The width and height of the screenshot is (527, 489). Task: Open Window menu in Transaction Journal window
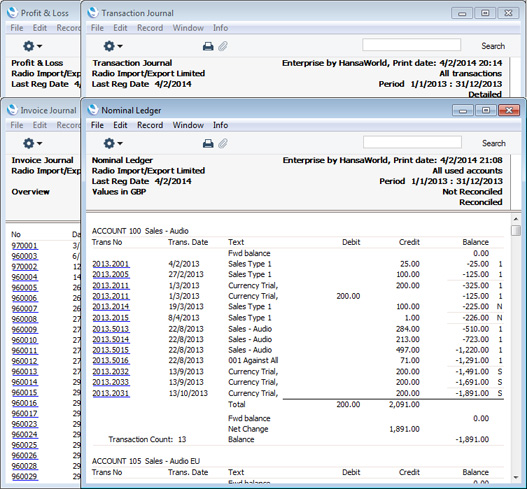[x=188, y=28]
